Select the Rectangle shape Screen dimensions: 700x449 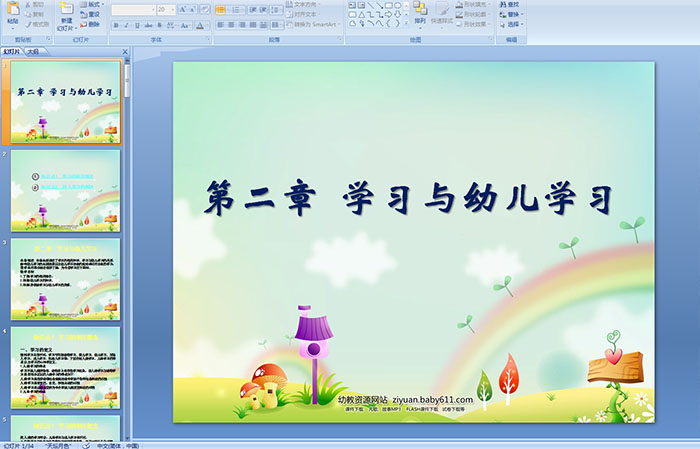388,5
